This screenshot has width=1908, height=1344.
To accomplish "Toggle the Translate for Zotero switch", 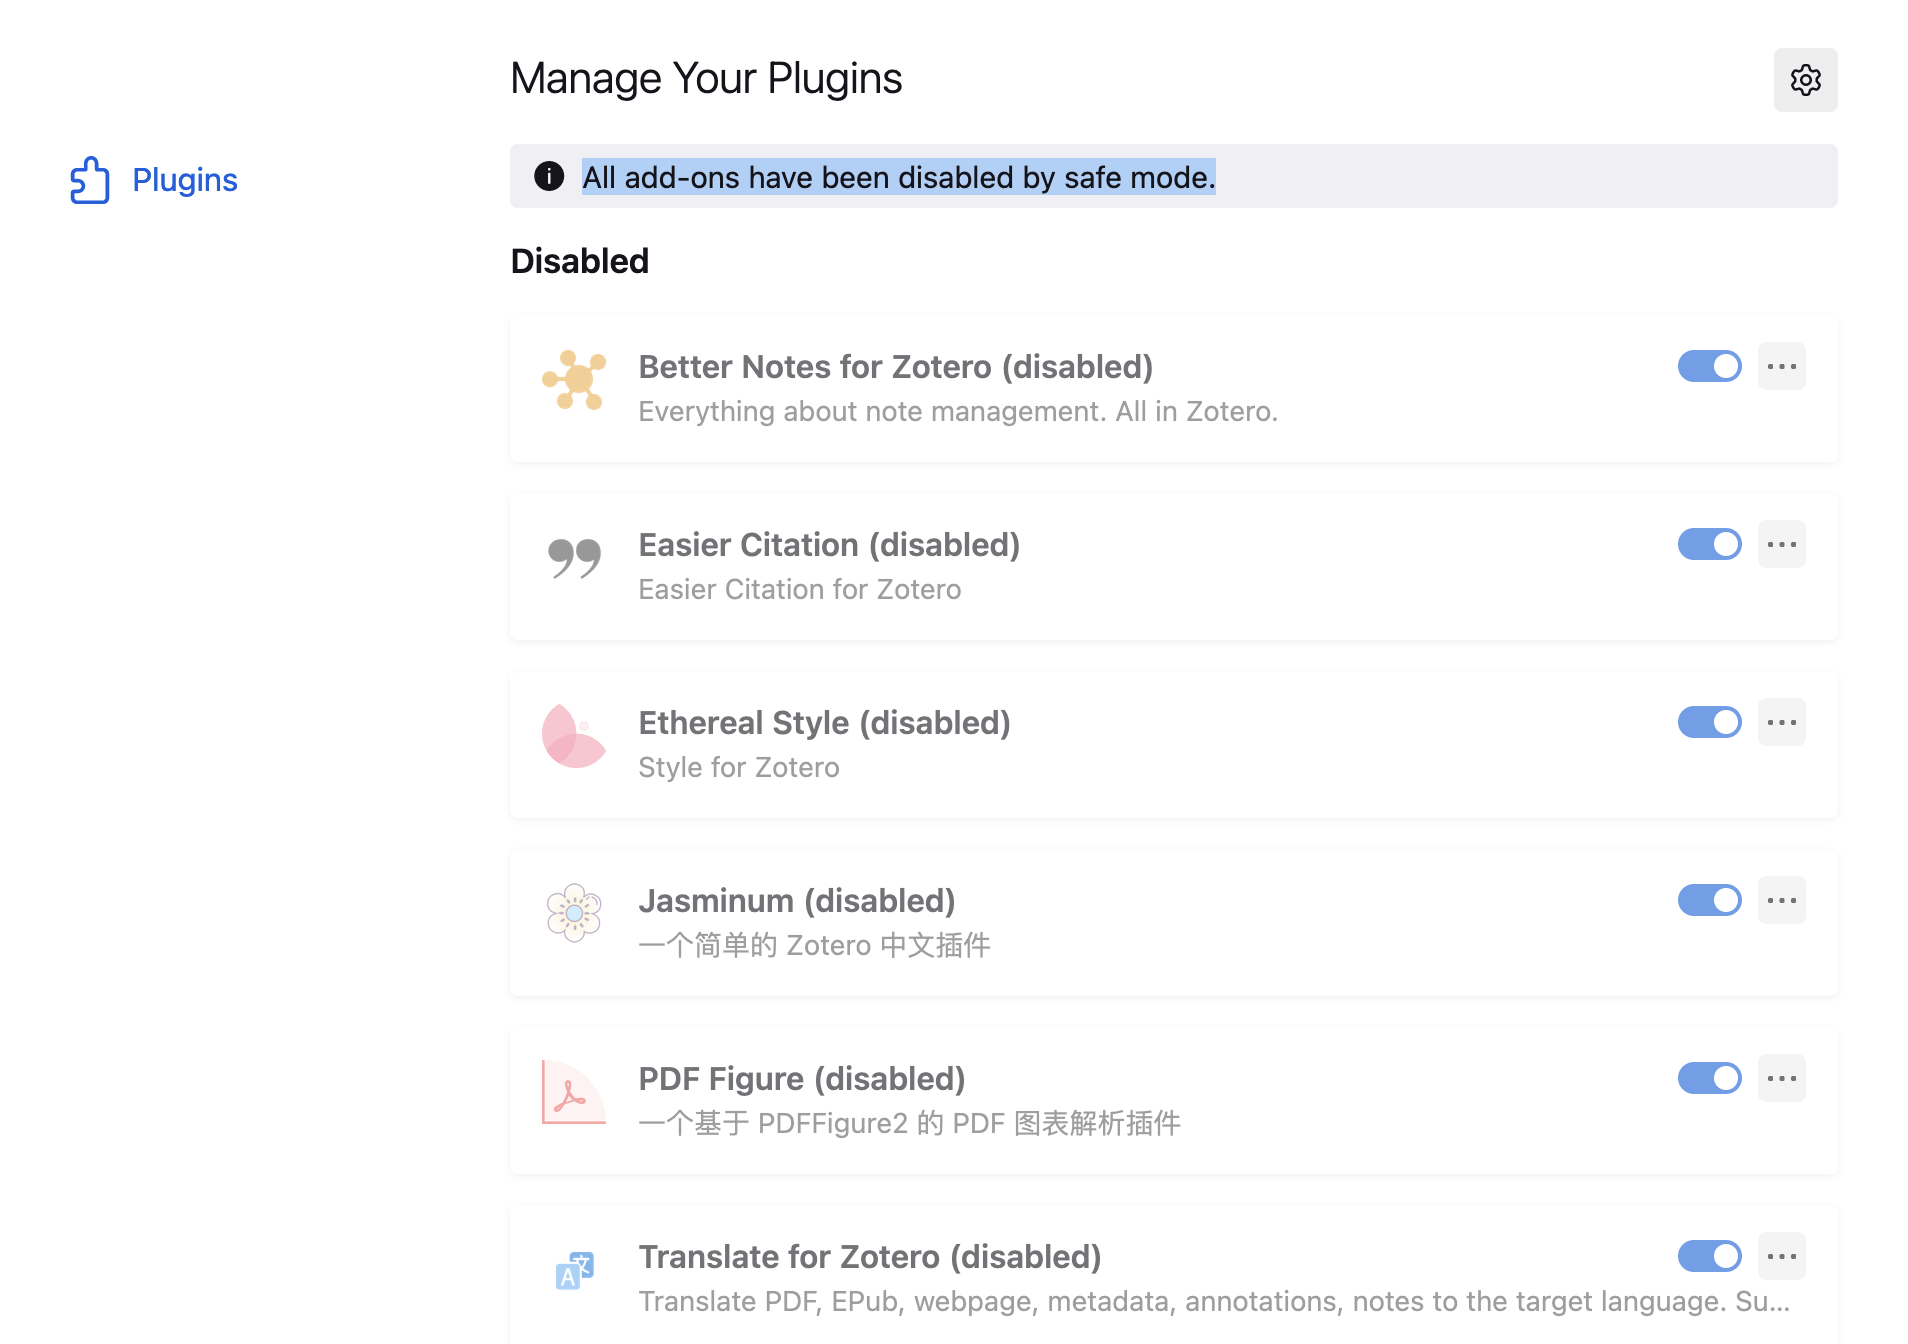I will [1709, 1256].
